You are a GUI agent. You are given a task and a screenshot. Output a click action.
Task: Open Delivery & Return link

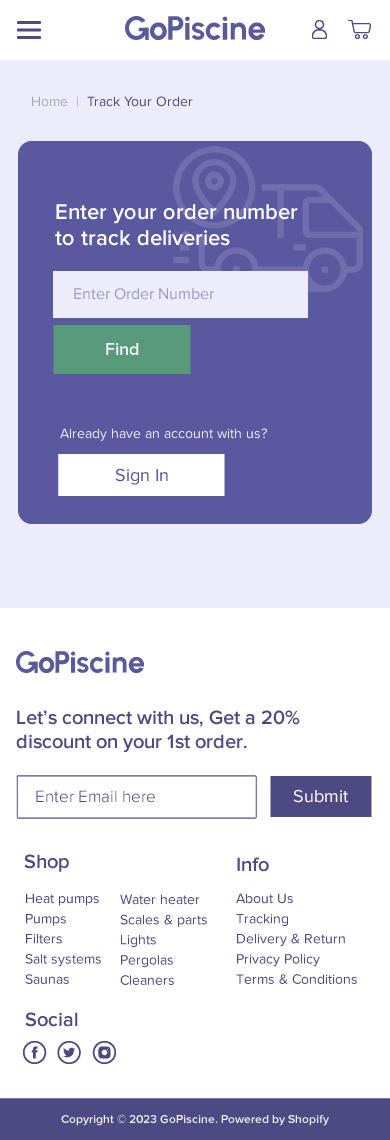(x=290, y=939)
